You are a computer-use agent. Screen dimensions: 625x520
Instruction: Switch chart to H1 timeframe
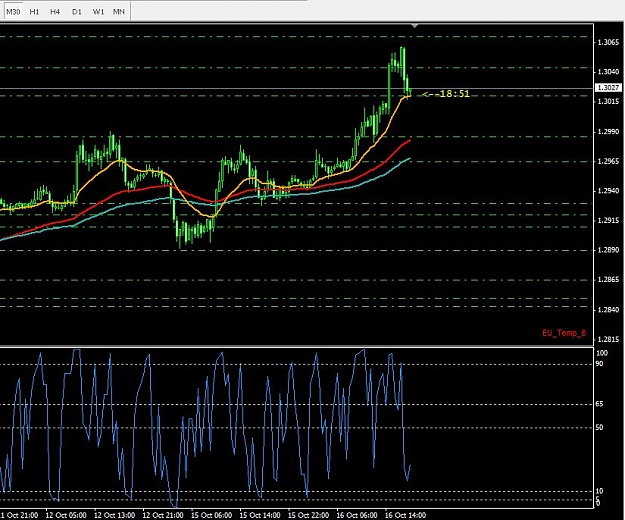click(x=34, y=12)
